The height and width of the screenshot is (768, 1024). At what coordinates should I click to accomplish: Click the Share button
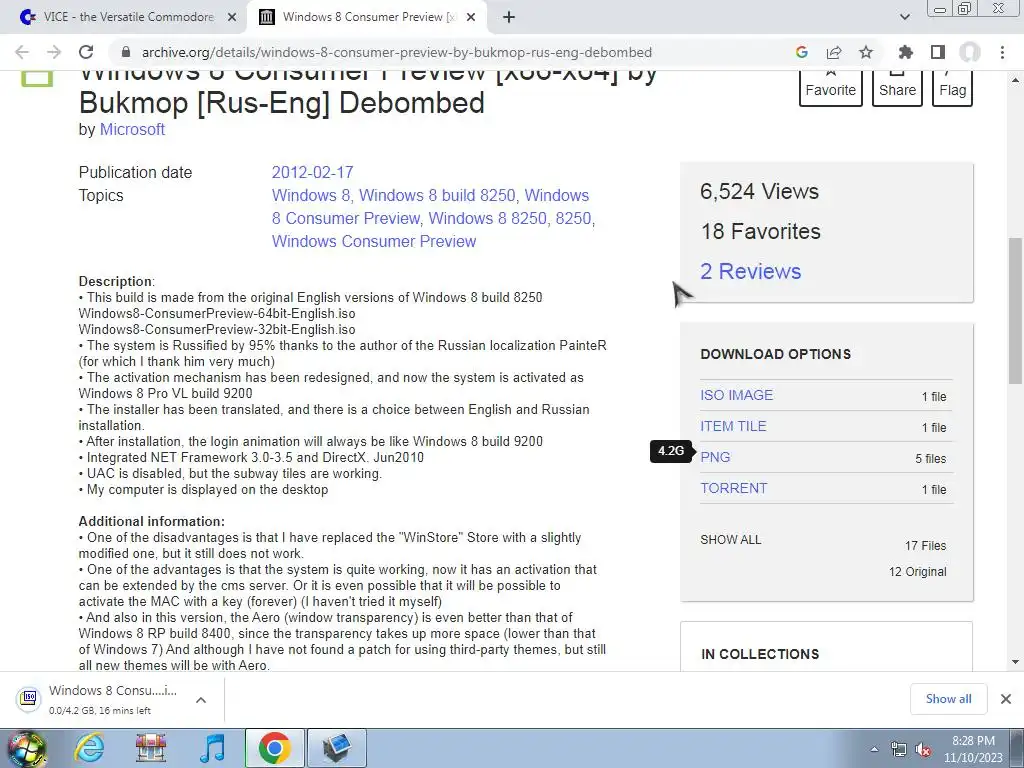(x=897, y=88)
